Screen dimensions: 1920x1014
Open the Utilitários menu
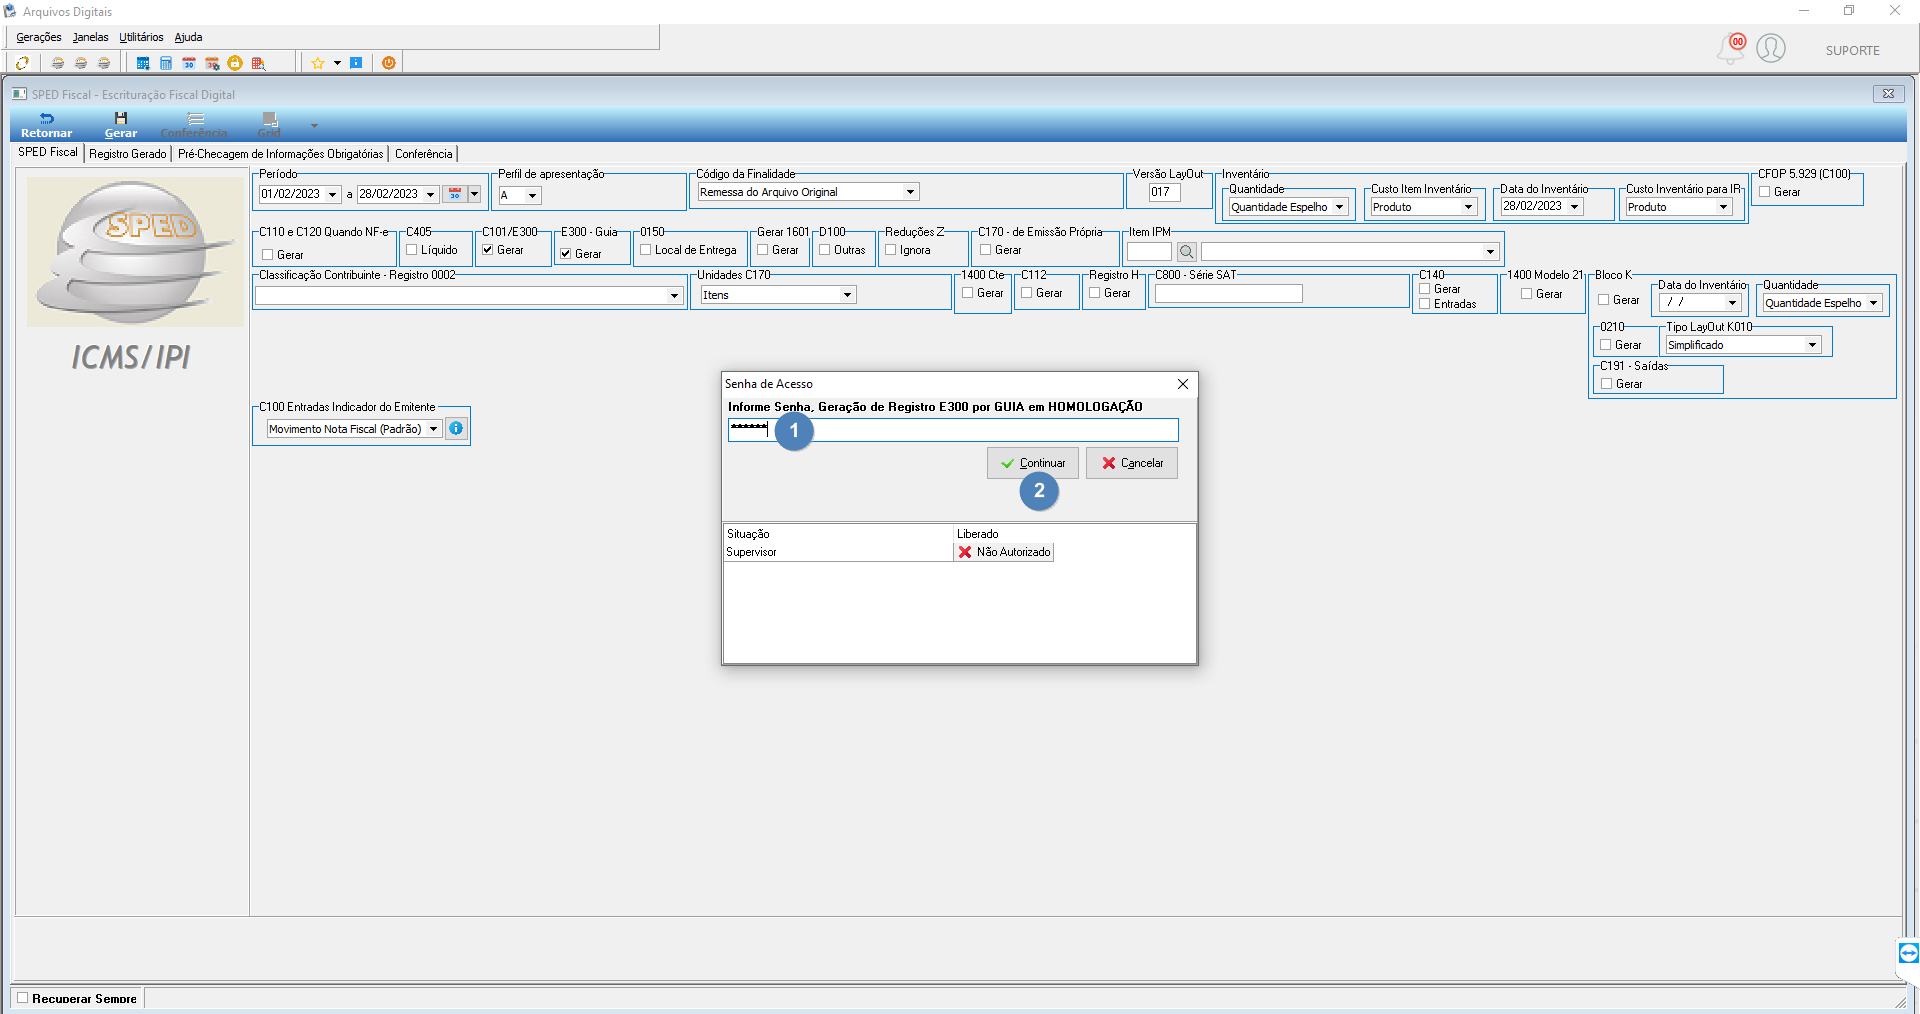click(x=142, y=37)
